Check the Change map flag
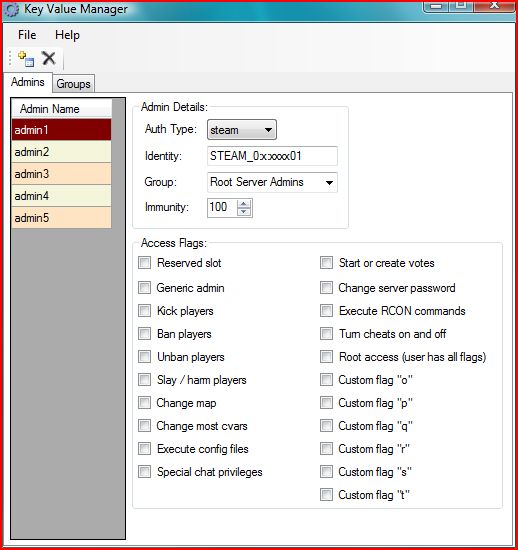The height and width of the screenshot is (550, 518). 144,403
